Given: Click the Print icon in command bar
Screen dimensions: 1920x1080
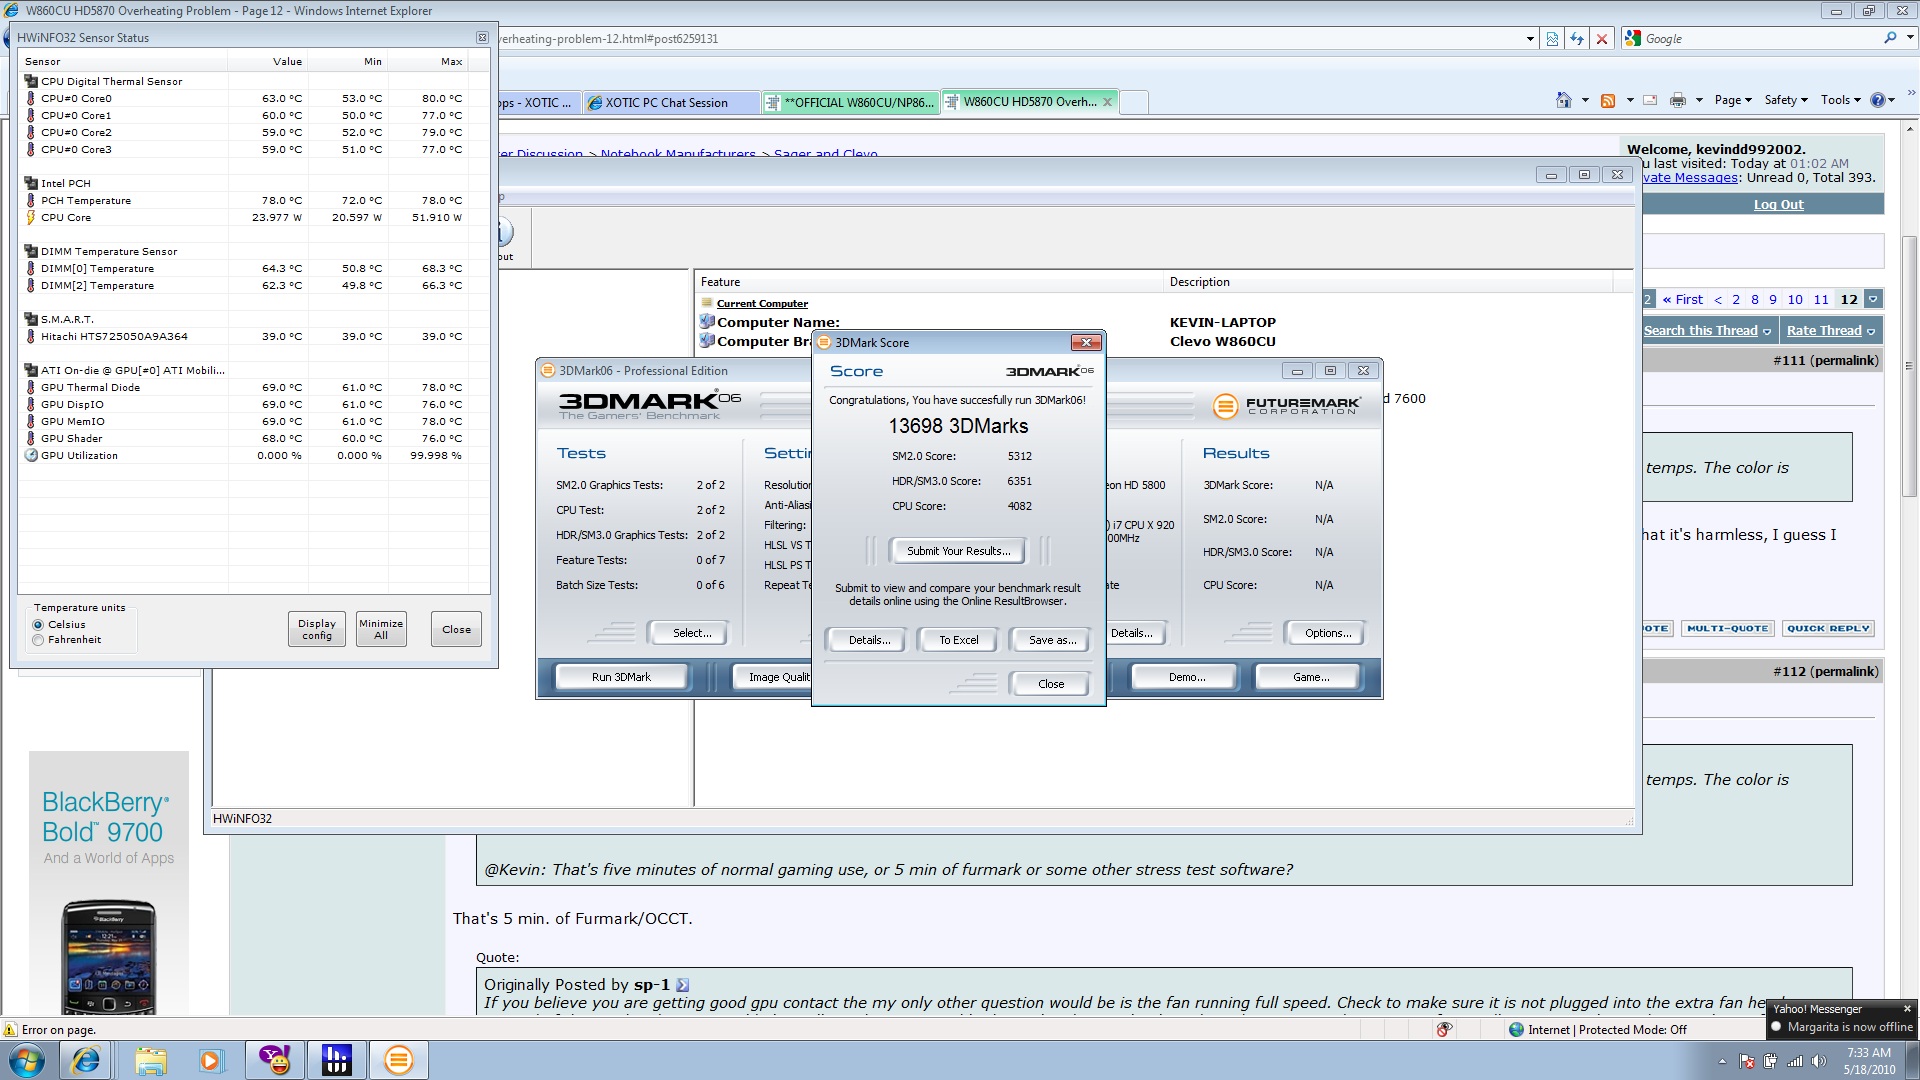Looking at the screenshot, I should 1677,100.
